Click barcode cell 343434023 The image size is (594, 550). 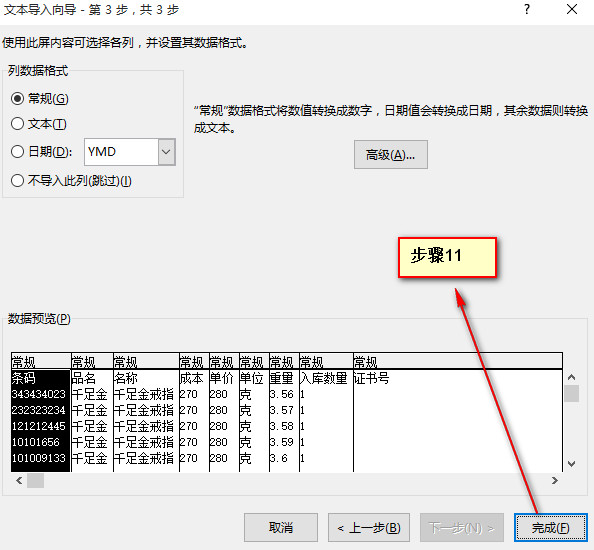(x=39, y=394)
